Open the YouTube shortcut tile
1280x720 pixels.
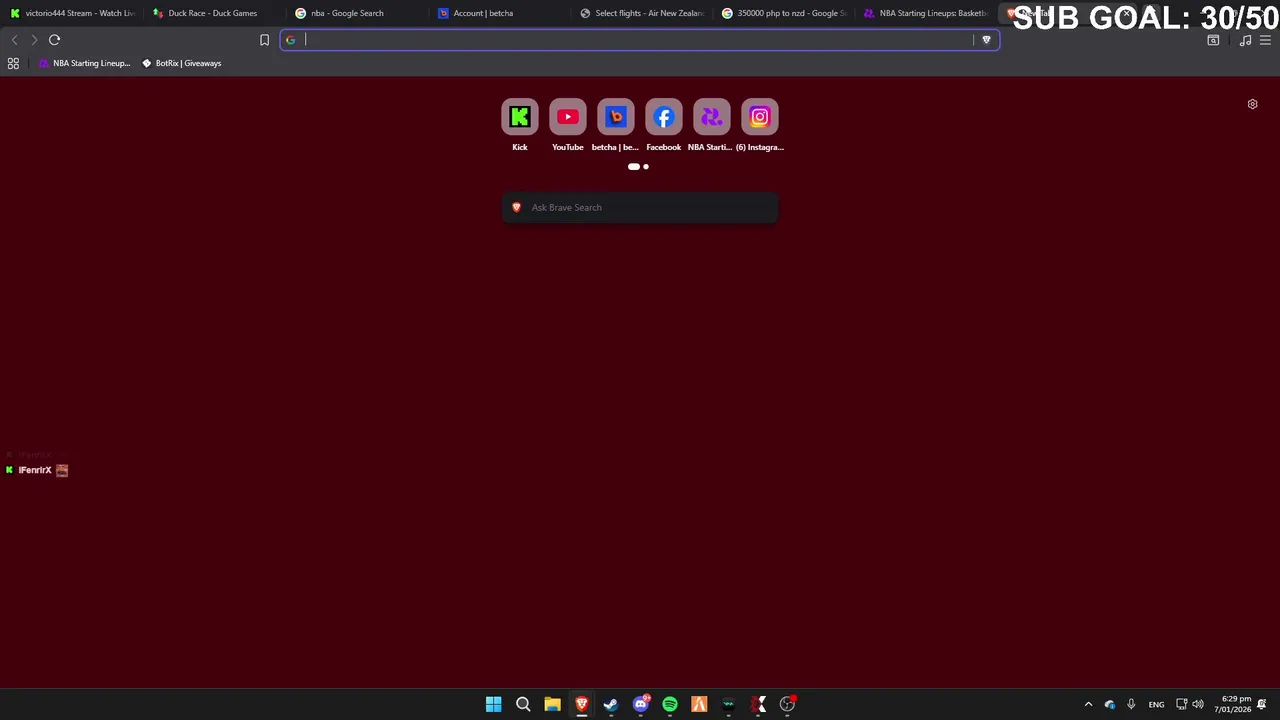567,117
